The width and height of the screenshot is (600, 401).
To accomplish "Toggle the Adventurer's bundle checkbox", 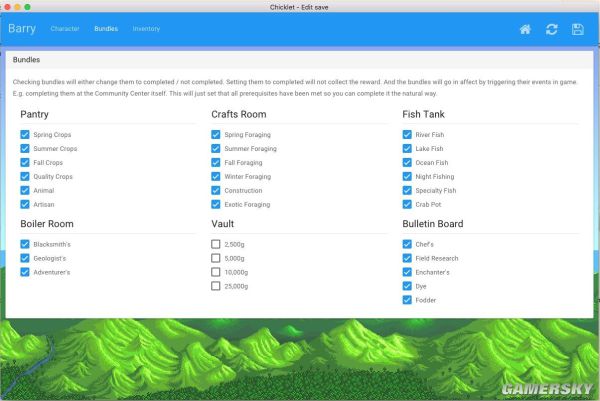I will point(25,272).
